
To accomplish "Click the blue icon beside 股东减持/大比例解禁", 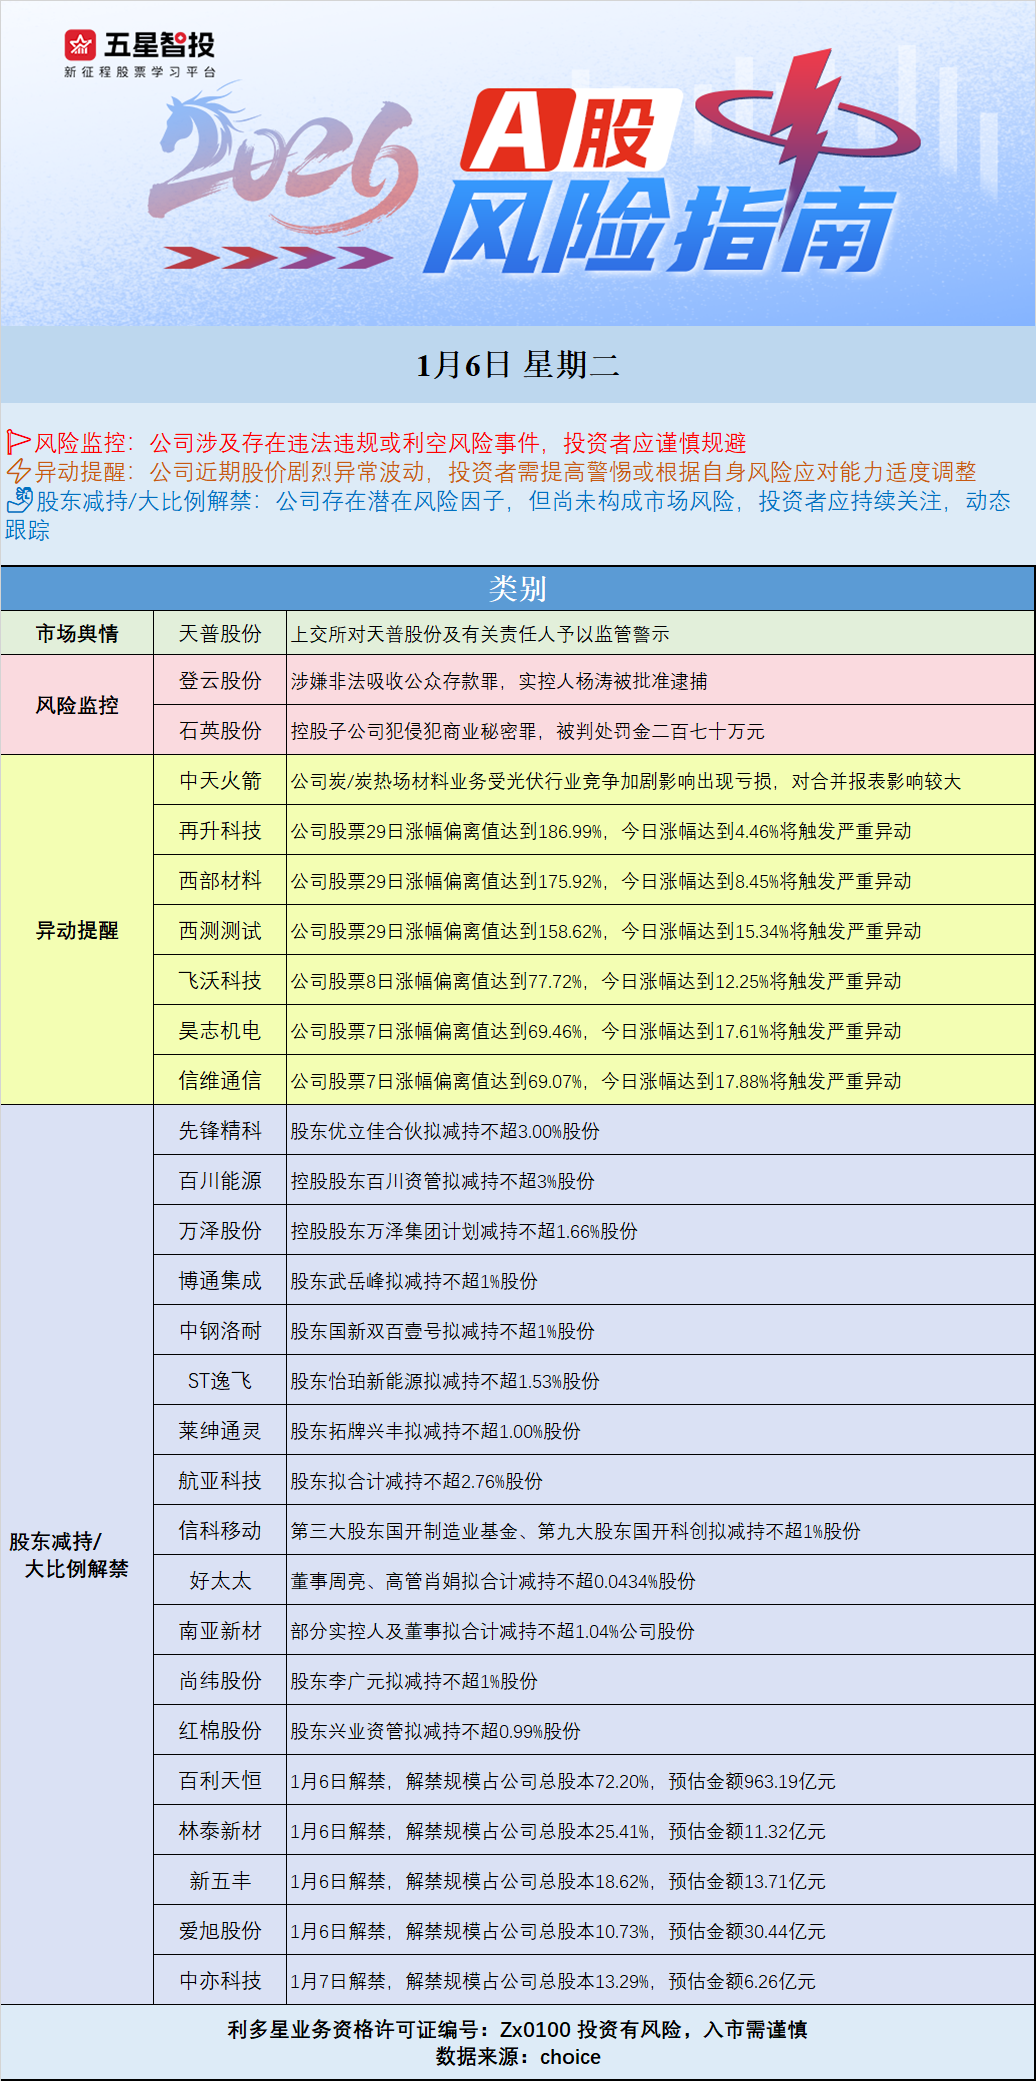I will pyautogui.click(x=19, y=500).
